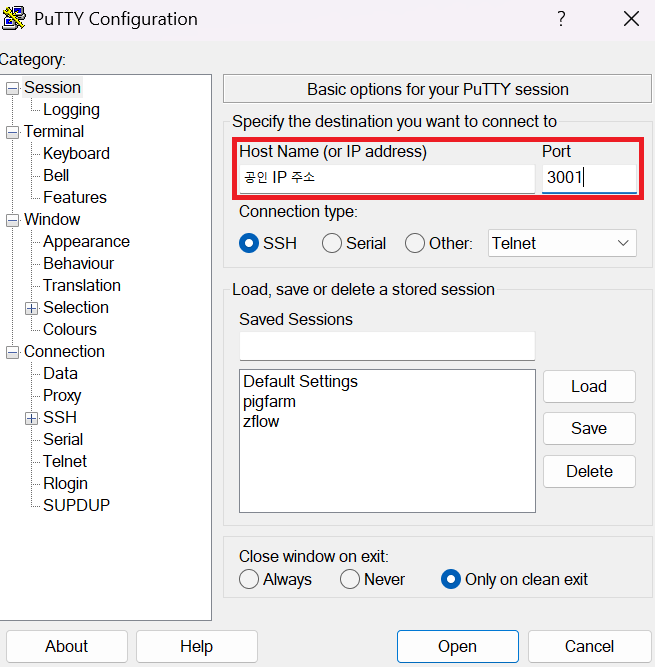Image resolution: width=655 pixels, height=667 pixels.
Task: Open the Colours settings category
Action: (70, 330)
